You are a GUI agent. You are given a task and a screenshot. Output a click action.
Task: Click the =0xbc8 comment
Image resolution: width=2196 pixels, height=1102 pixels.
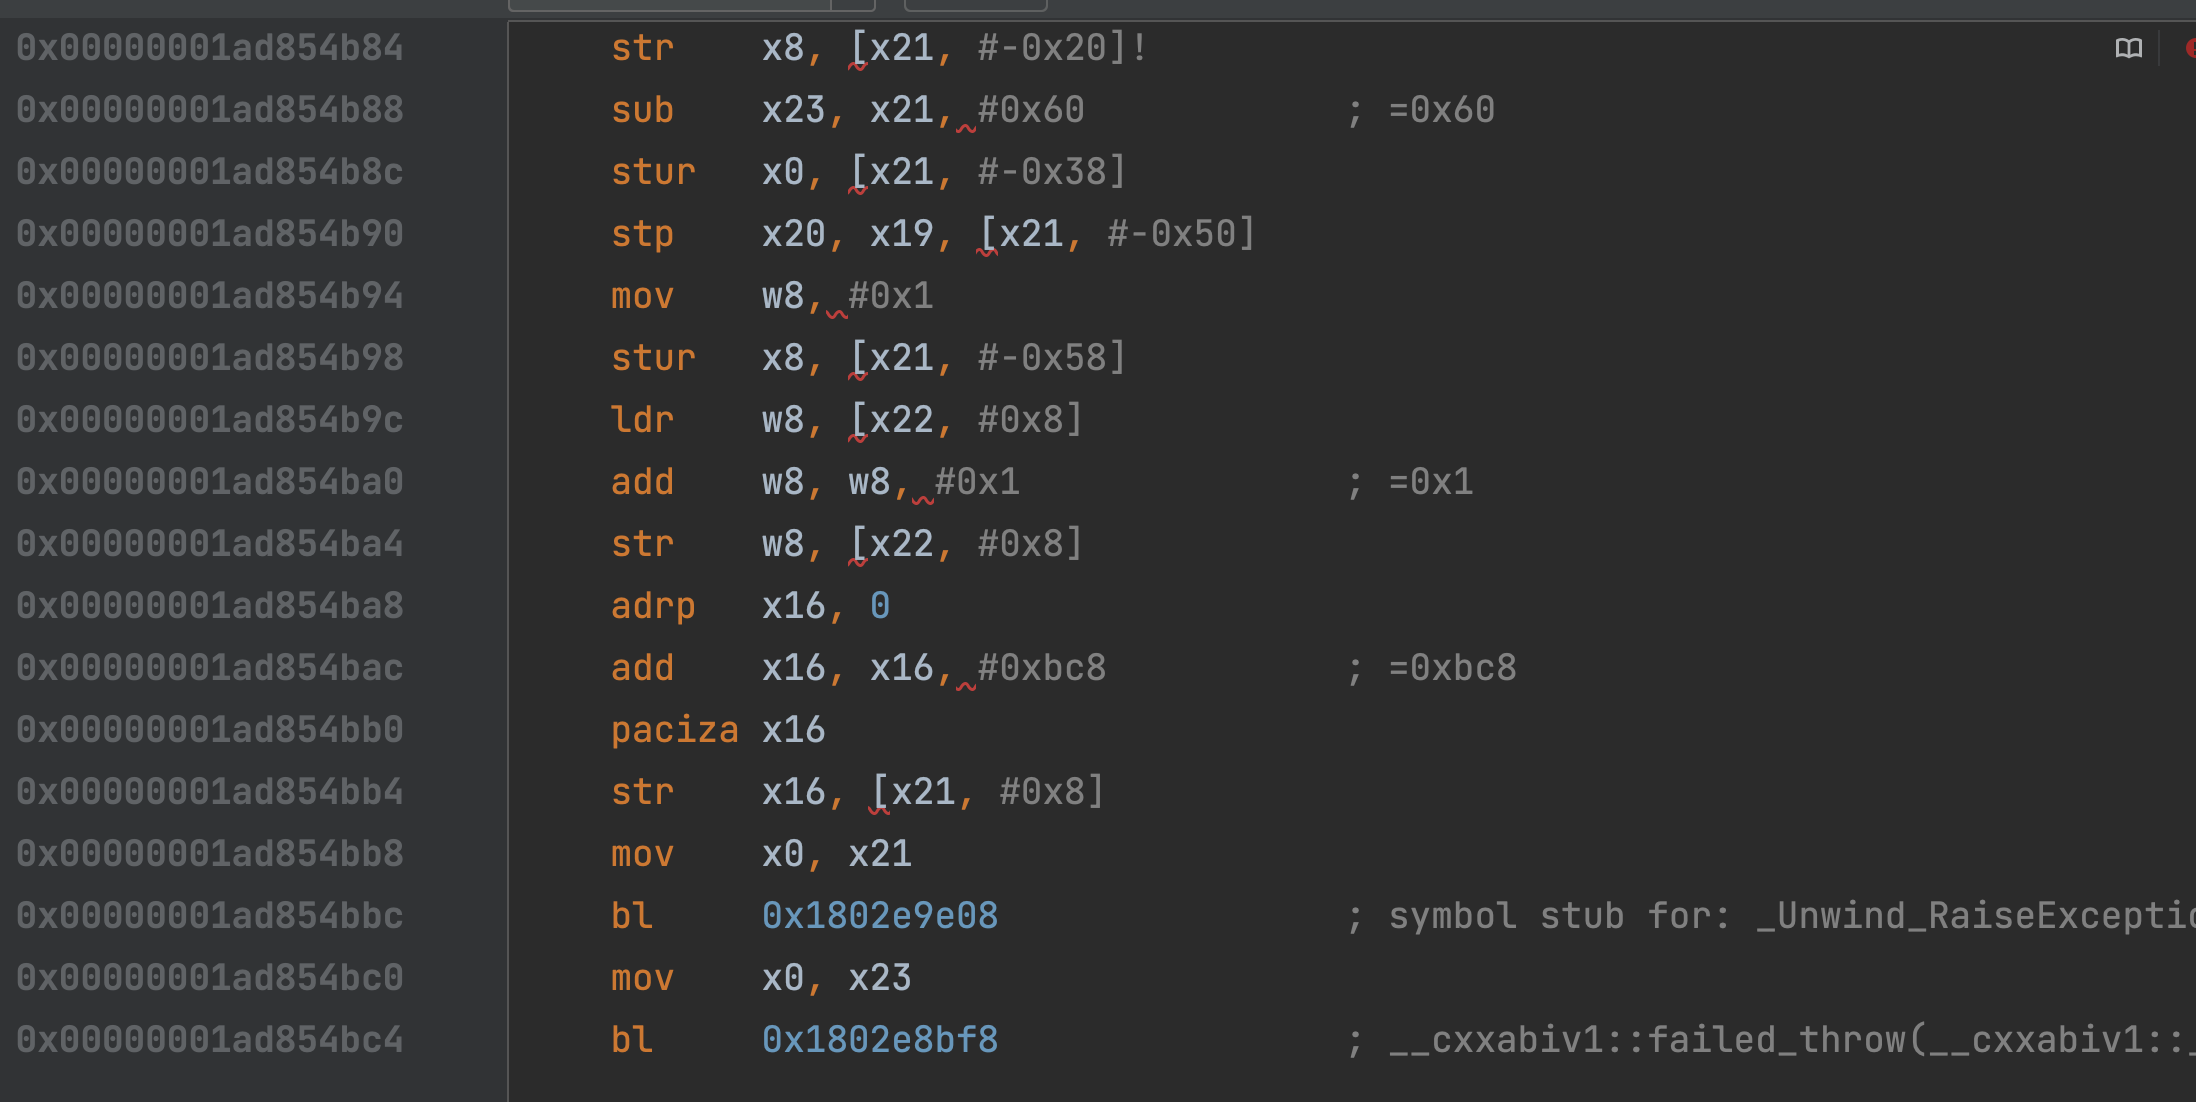[1452, 668]
